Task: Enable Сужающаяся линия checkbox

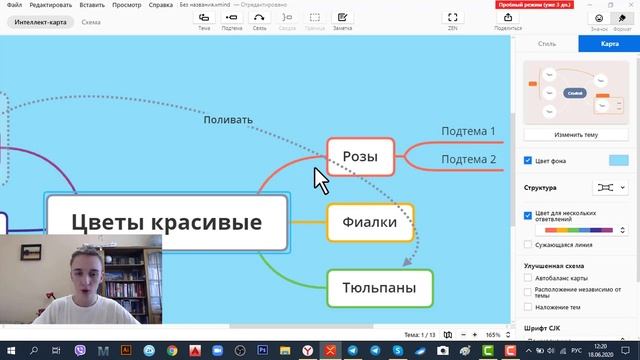Action: (528, 244)
